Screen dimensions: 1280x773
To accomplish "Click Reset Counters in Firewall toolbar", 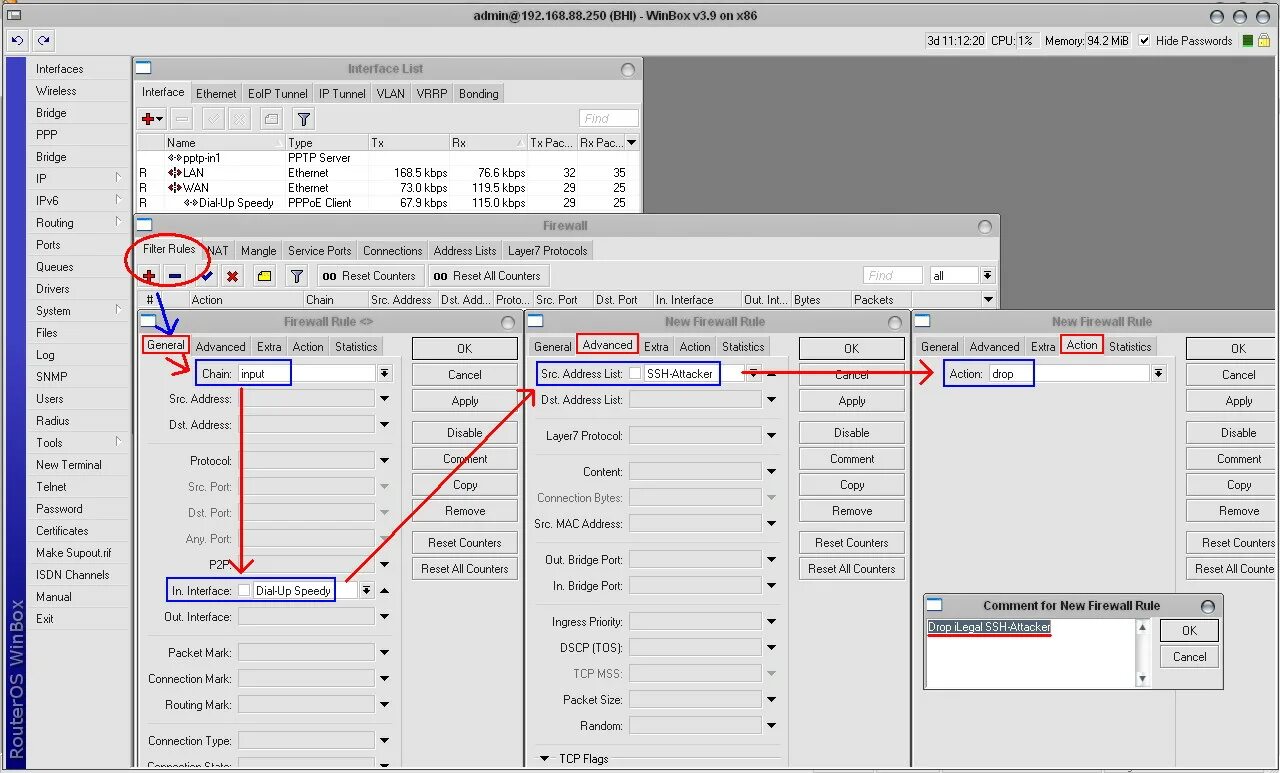I will 370,276.
